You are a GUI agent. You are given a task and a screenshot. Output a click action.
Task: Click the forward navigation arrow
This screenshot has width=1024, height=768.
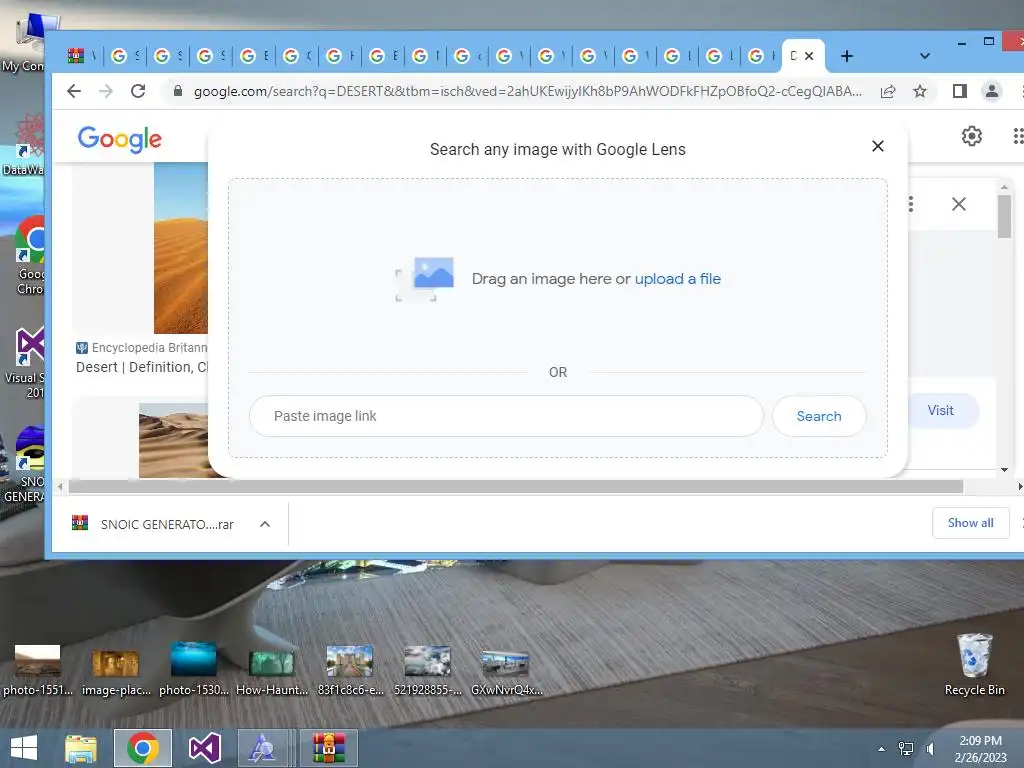[106, 91]
